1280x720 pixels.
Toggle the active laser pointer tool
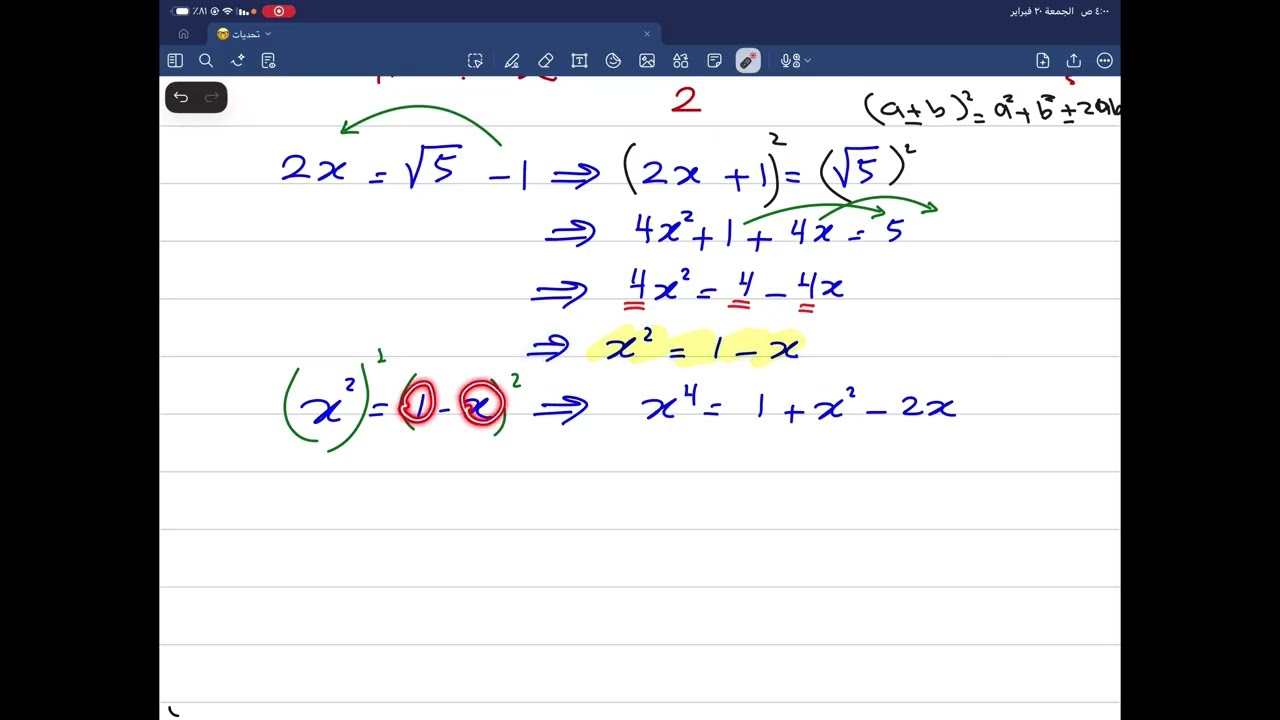coord(748,61)
